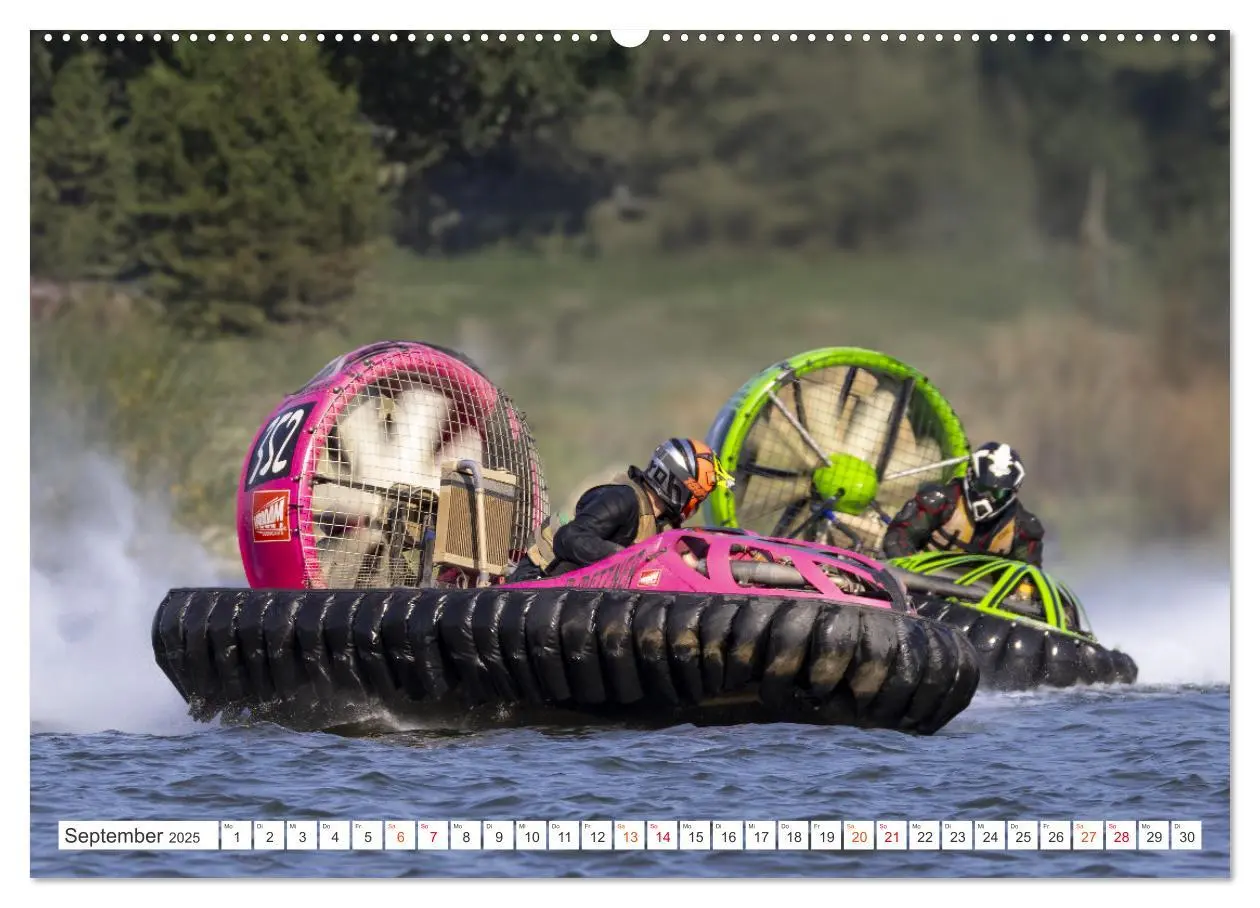The height and width of the screenshot is (908, 1260).
Task: Select day 5 (Fr) in the calendar strip
Action: [x=367, y=836]
